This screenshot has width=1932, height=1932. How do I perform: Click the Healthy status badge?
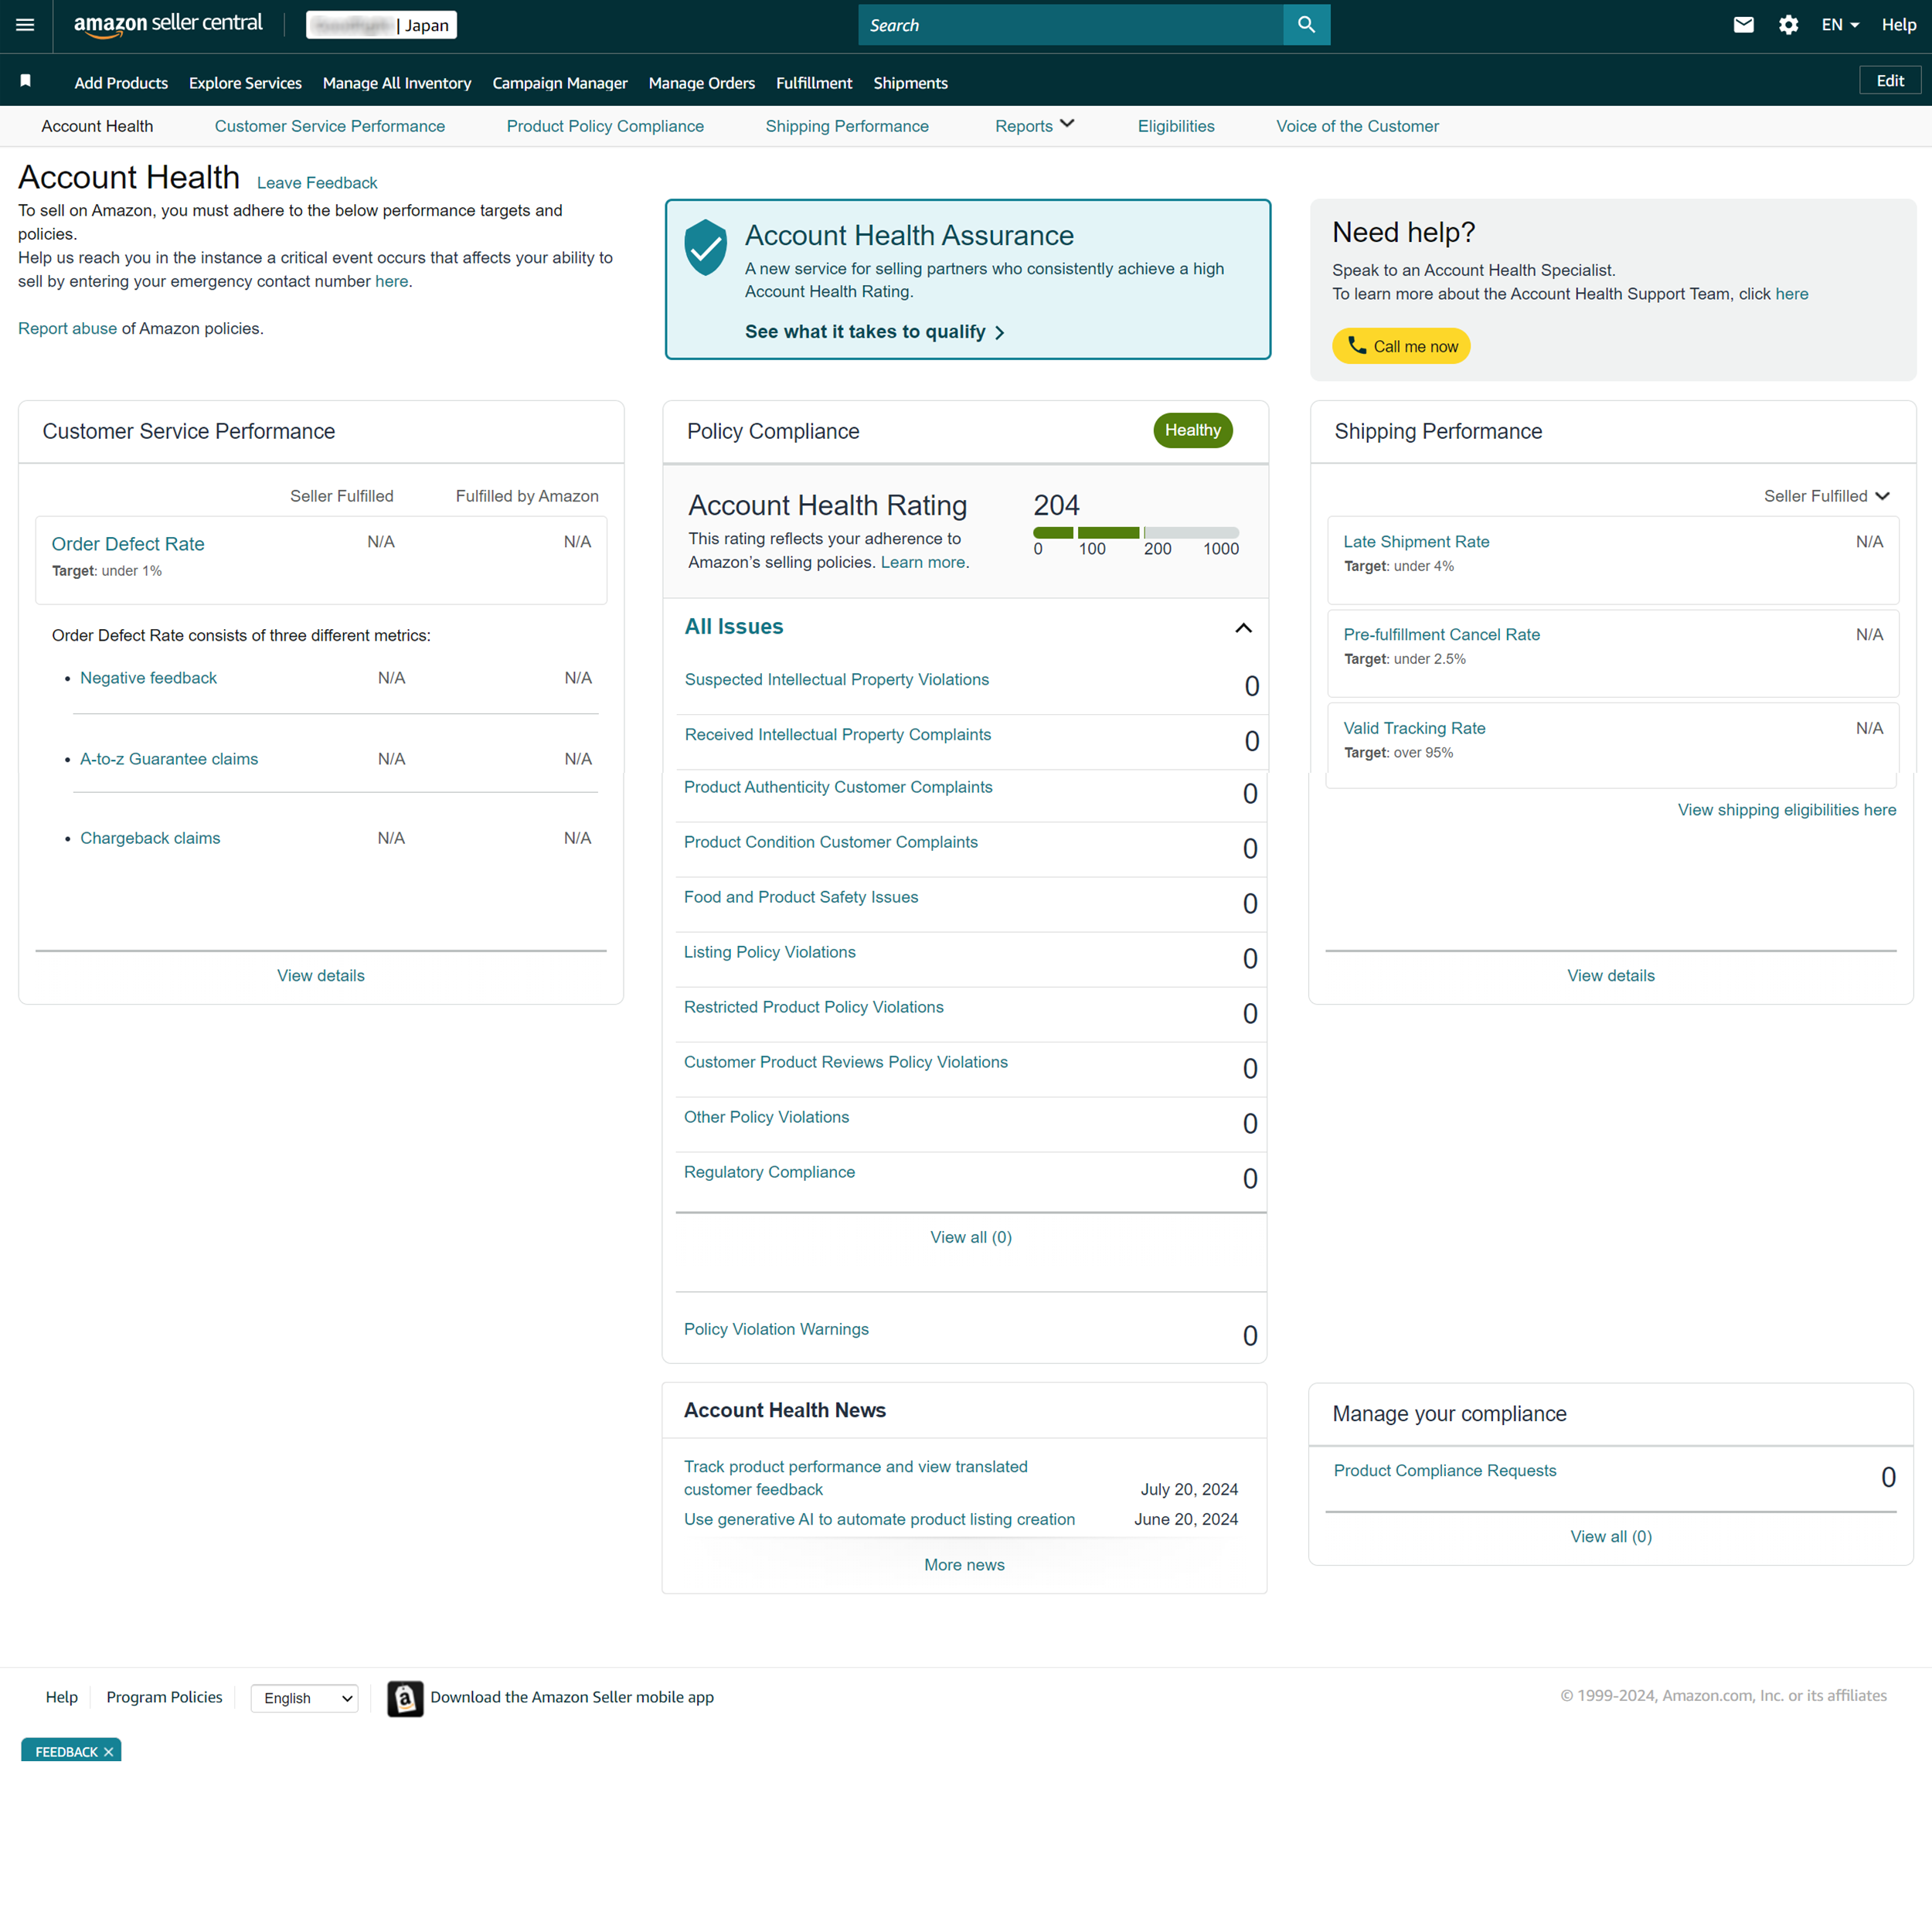1193,430
